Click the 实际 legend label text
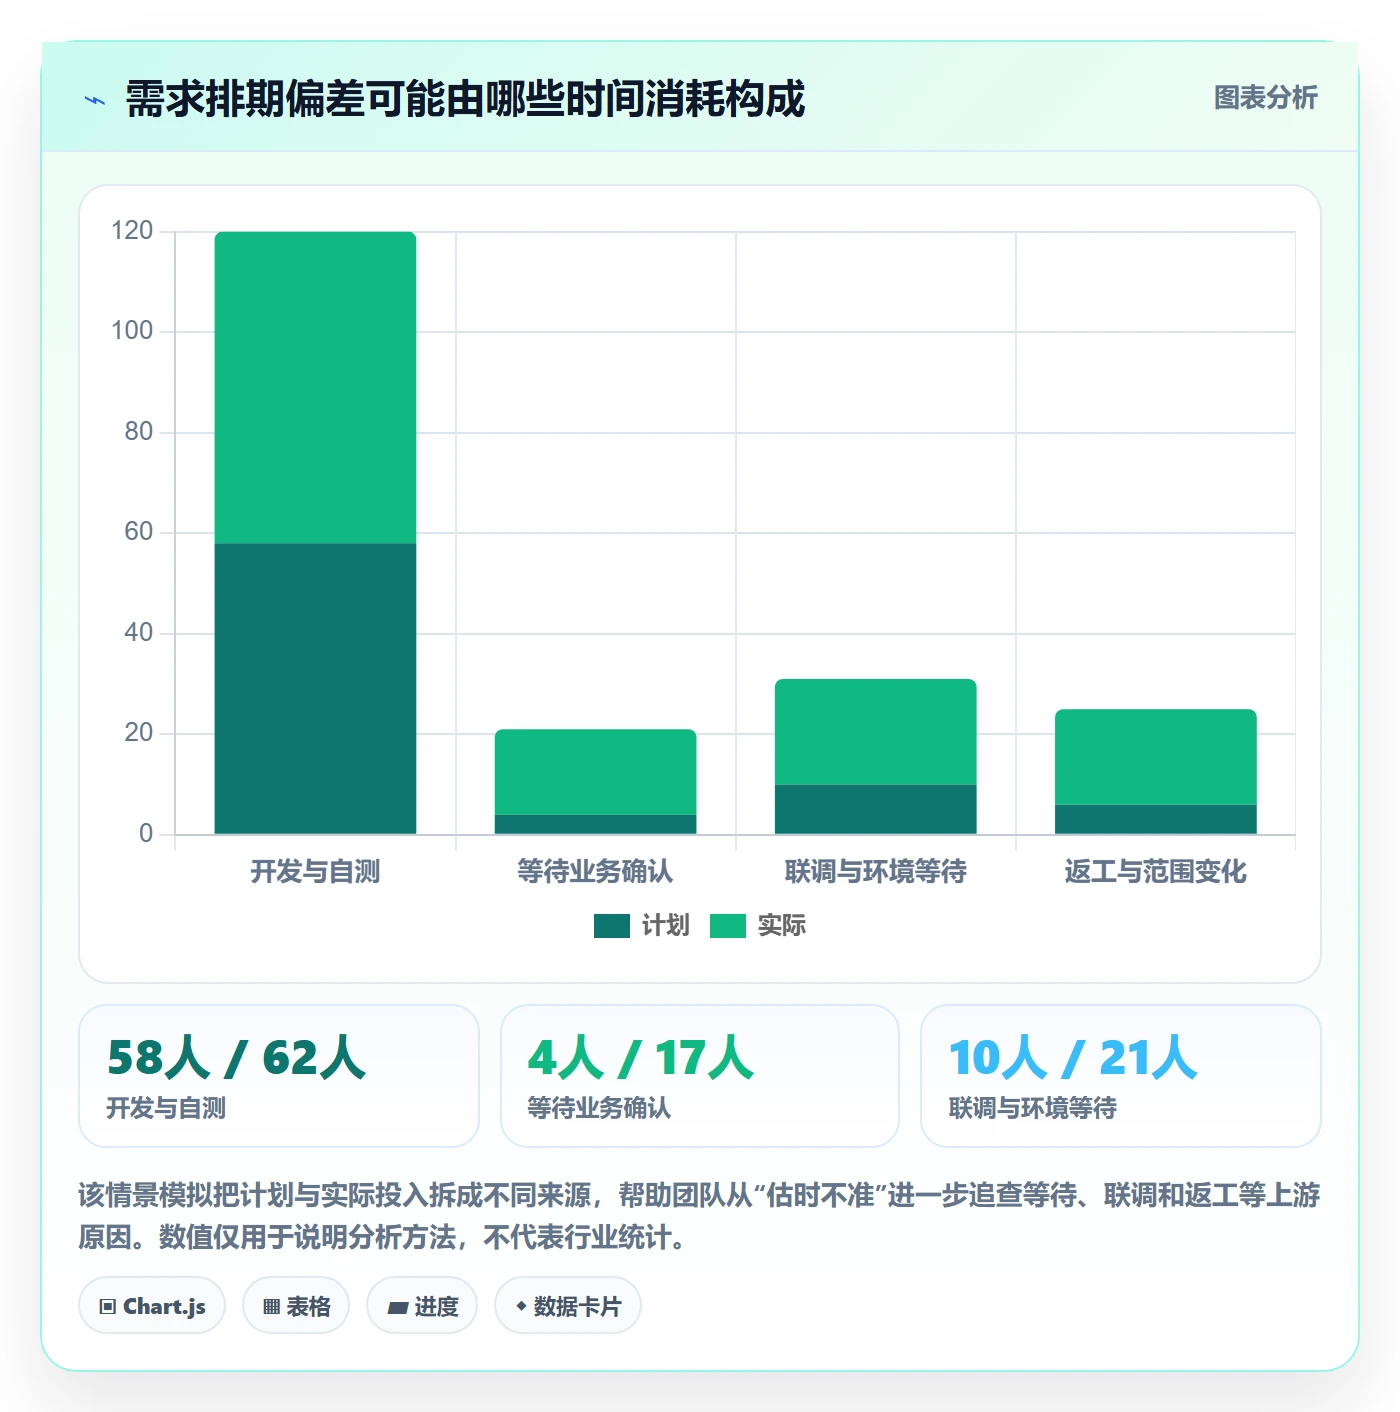Image resolution: width=1400 pixels, height=1412 pixels. click(781, 926)
